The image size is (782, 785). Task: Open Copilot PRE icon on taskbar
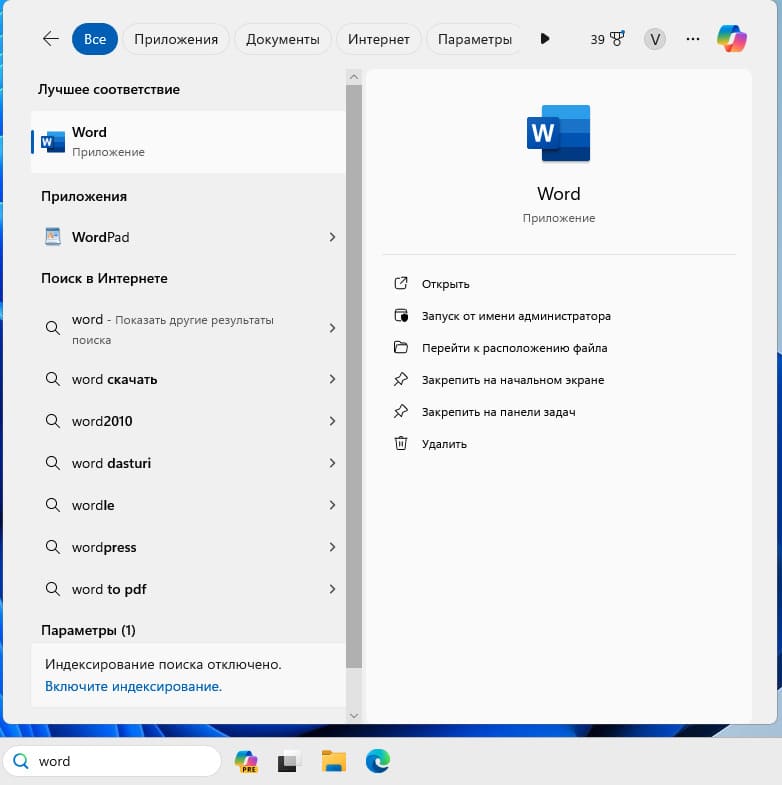tap(246, 761)
